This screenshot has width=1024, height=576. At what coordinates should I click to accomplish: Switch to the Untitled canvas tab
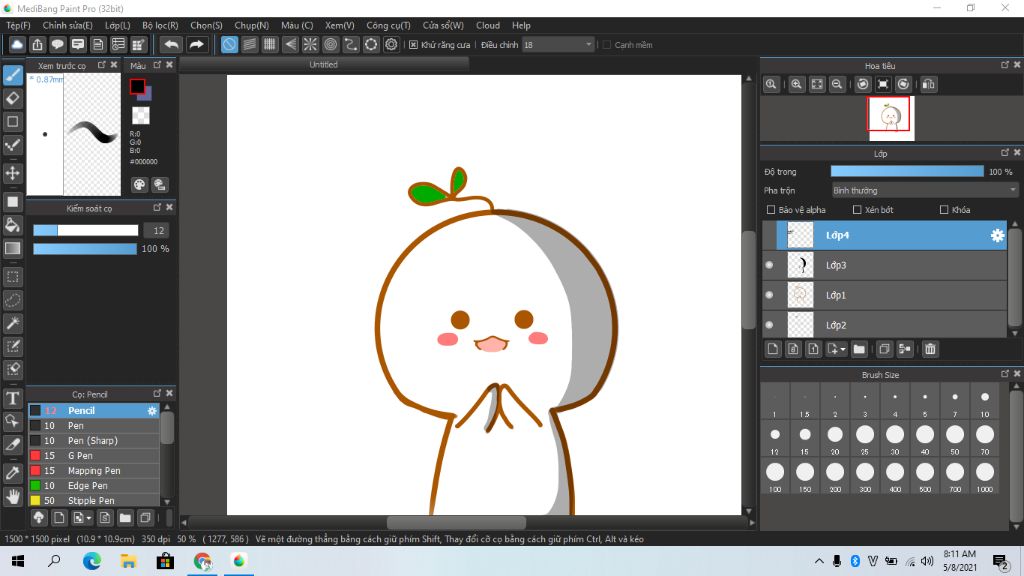click(323, 65)
